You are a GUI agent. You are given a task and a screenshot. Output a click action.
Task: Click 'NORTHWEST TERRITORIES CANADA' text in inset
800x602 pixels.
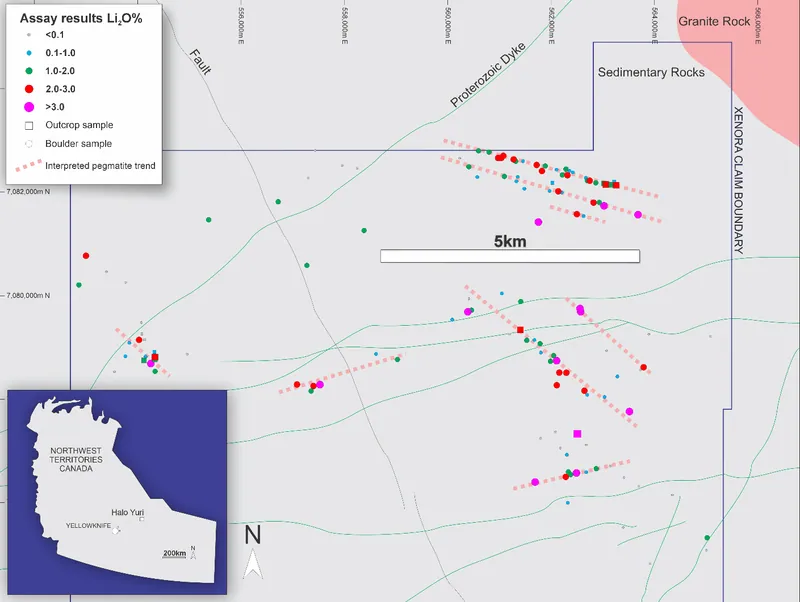pos(76,460)
